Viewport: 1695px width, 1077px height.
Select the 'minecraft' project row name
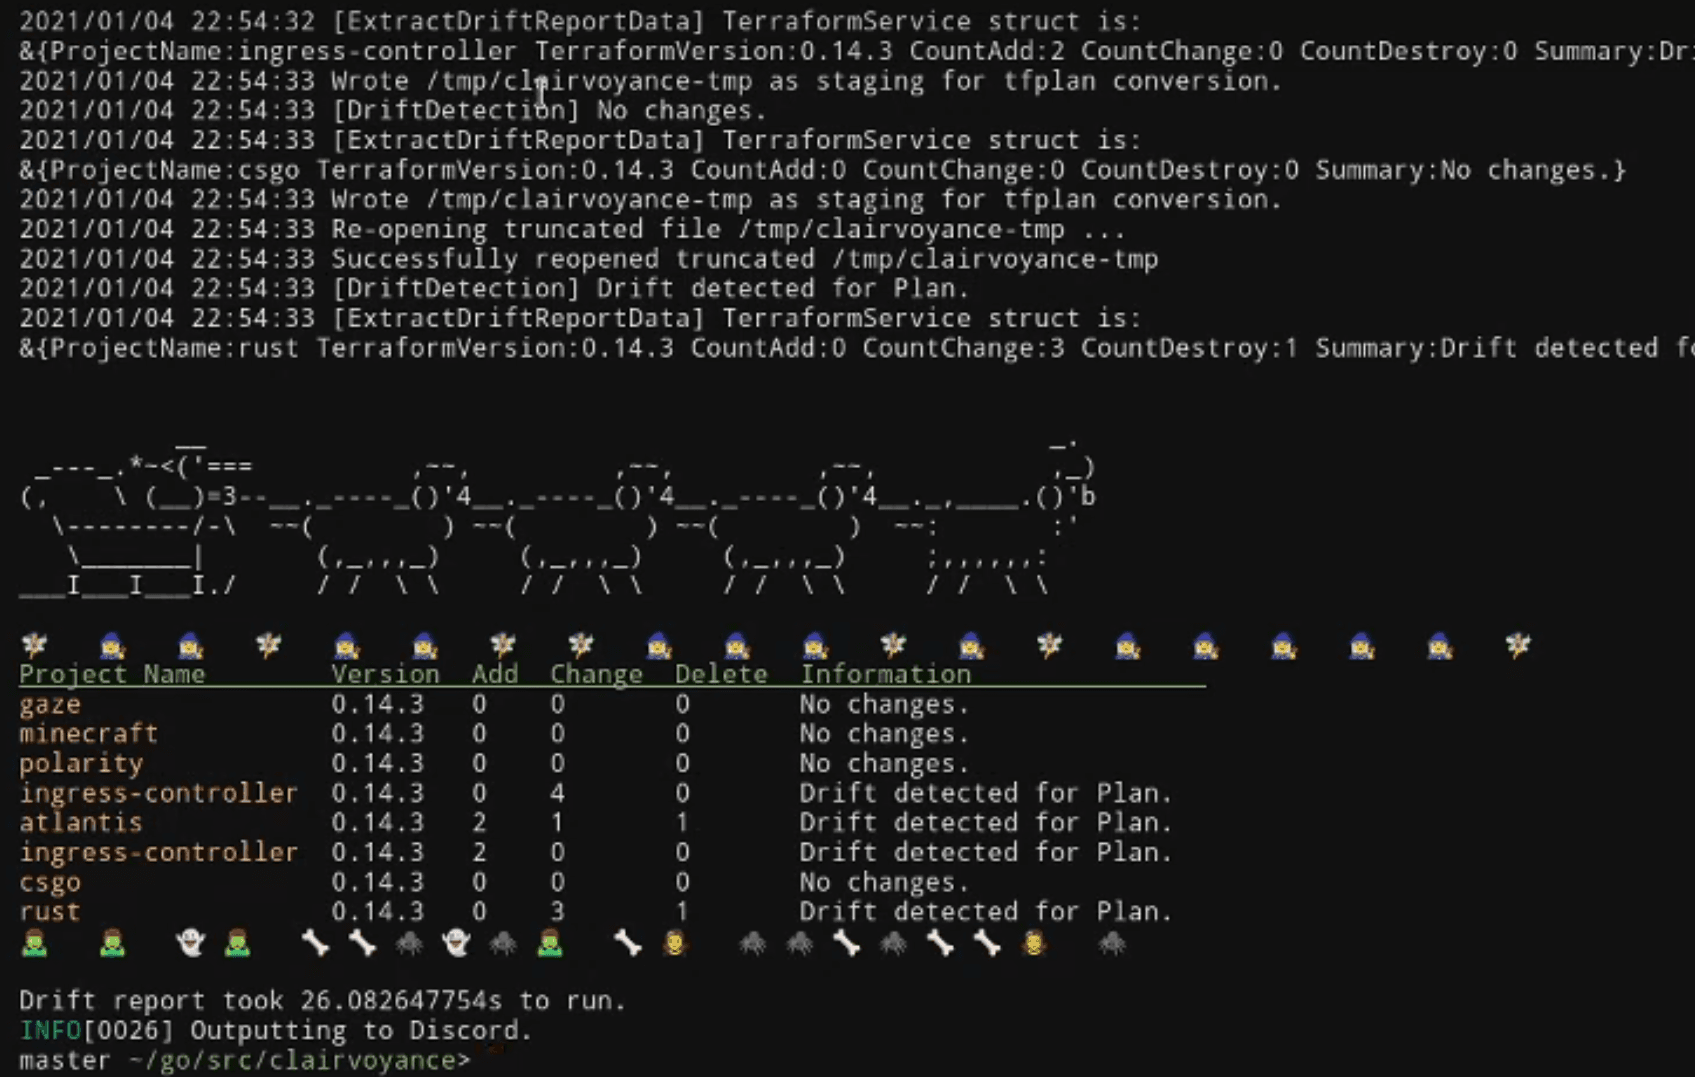pos(88,733)
